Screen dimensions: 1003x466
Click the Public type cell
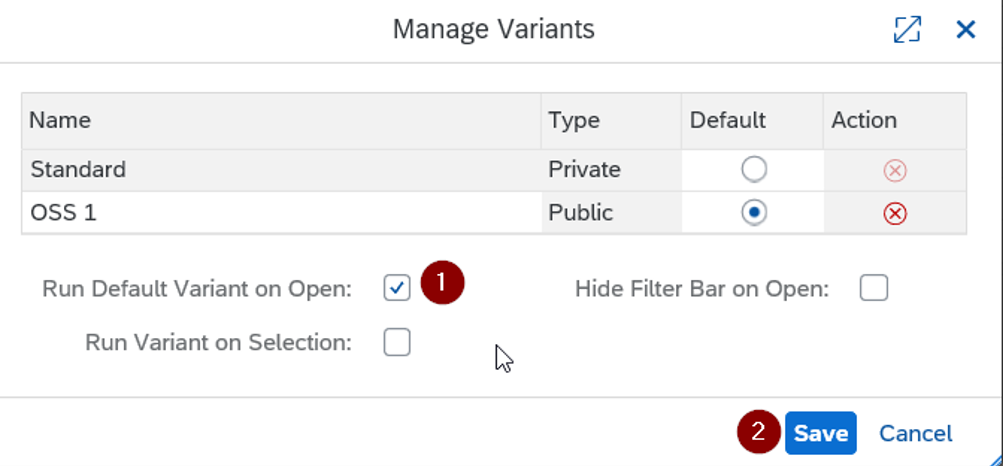pos(581,212)
